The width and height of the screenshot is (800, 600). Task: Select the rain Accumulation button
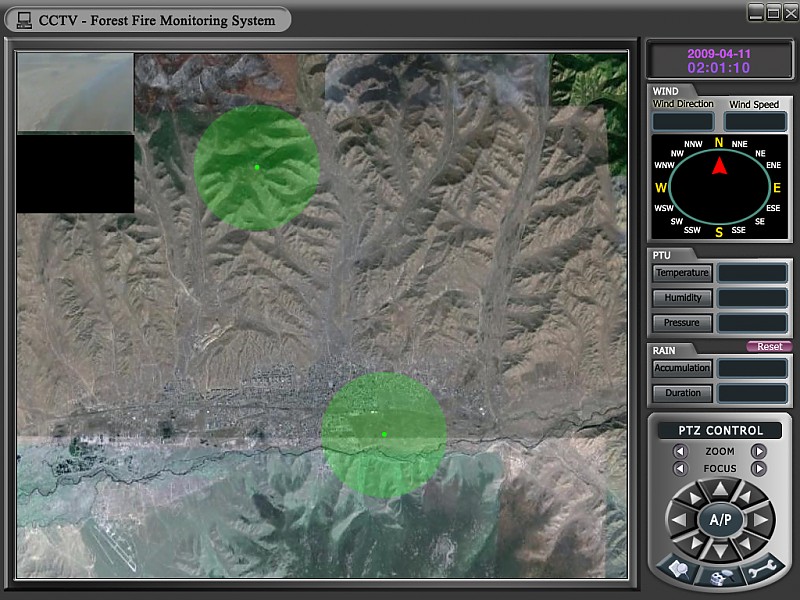[681, 368]
